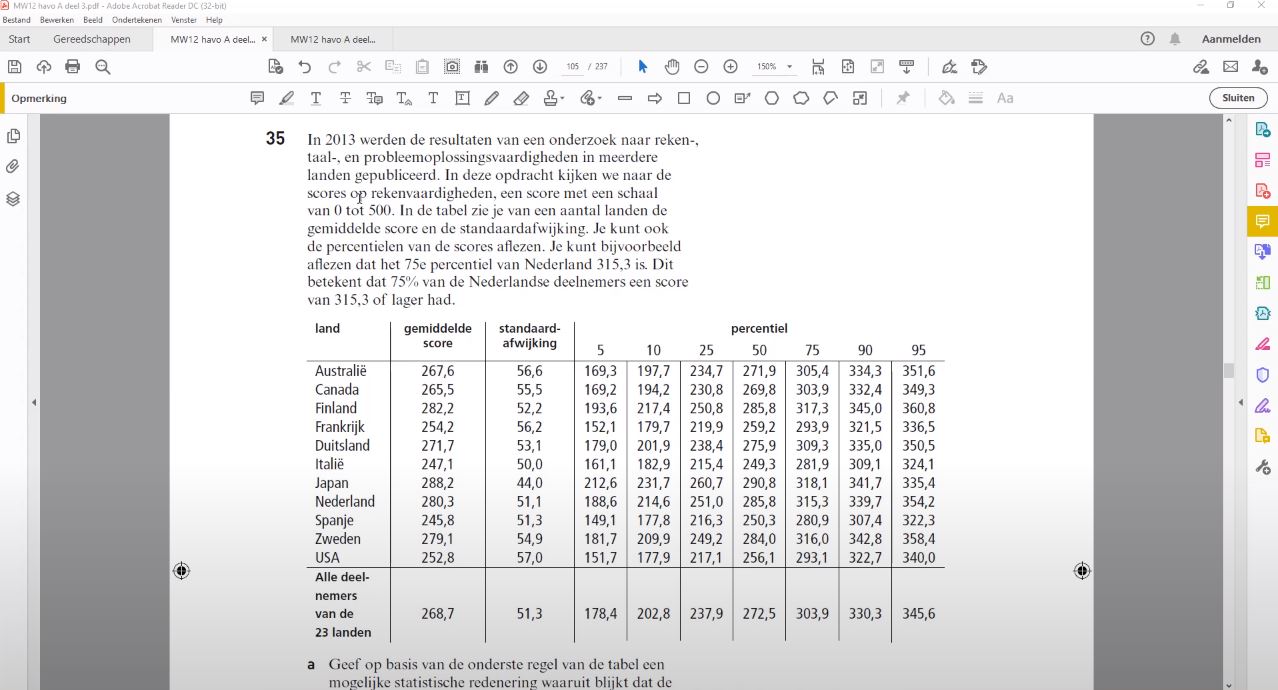Click the Aanmelden sign-in link
Image resolution: width=1278 pixels, height=690 pixels.
point(1231,39)
